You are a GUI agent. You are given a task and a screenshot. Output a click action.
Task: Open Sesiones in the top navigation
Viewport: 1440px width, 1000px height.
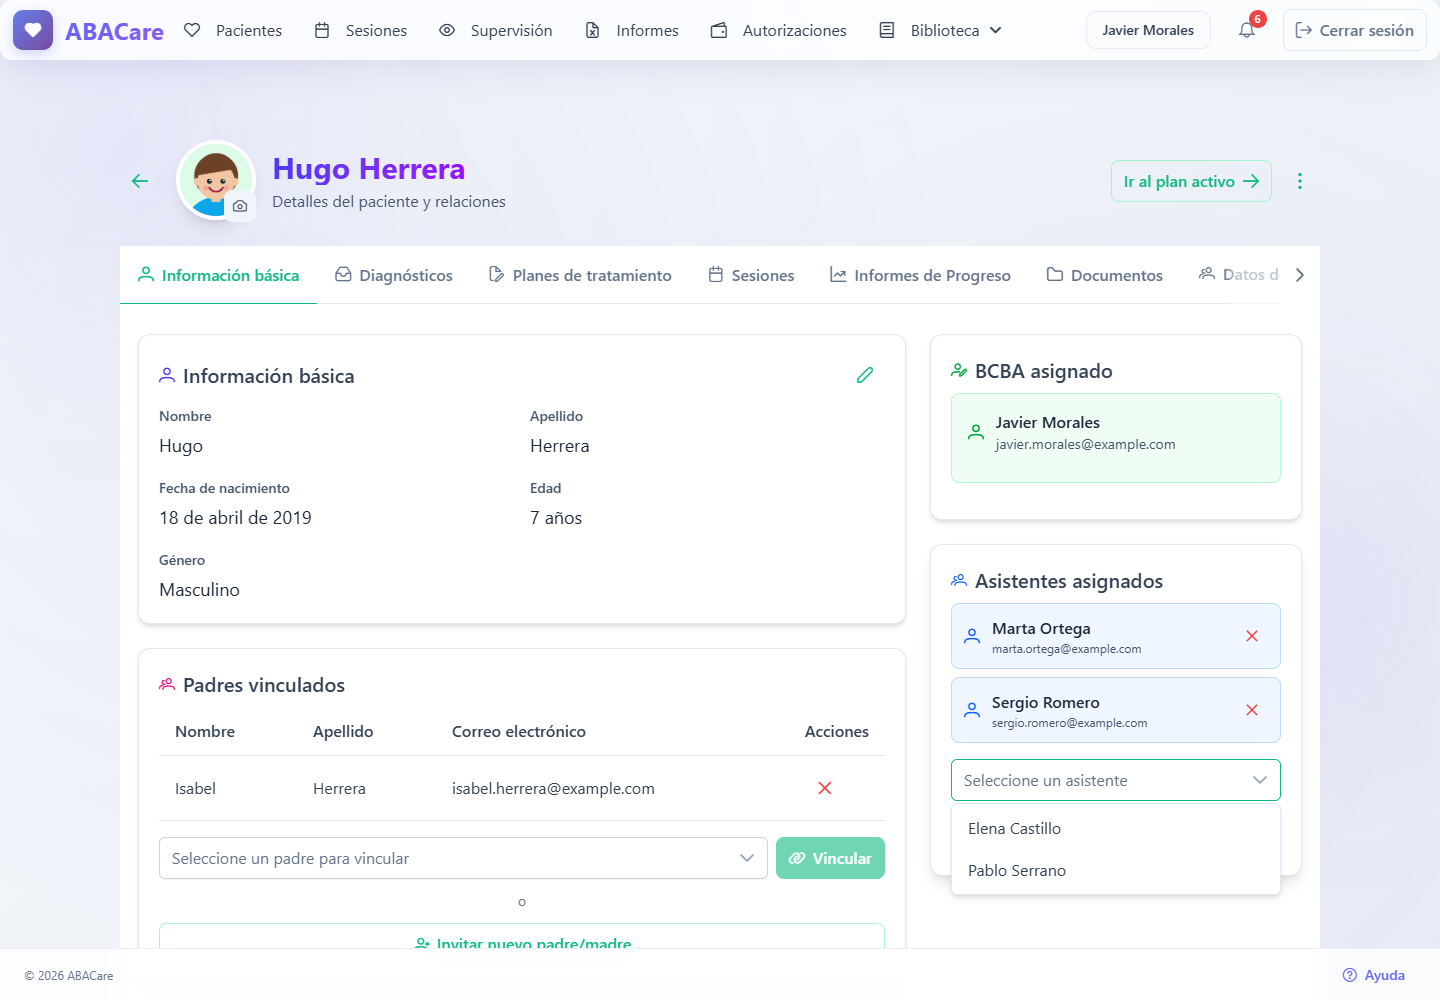tap(361, 30)
